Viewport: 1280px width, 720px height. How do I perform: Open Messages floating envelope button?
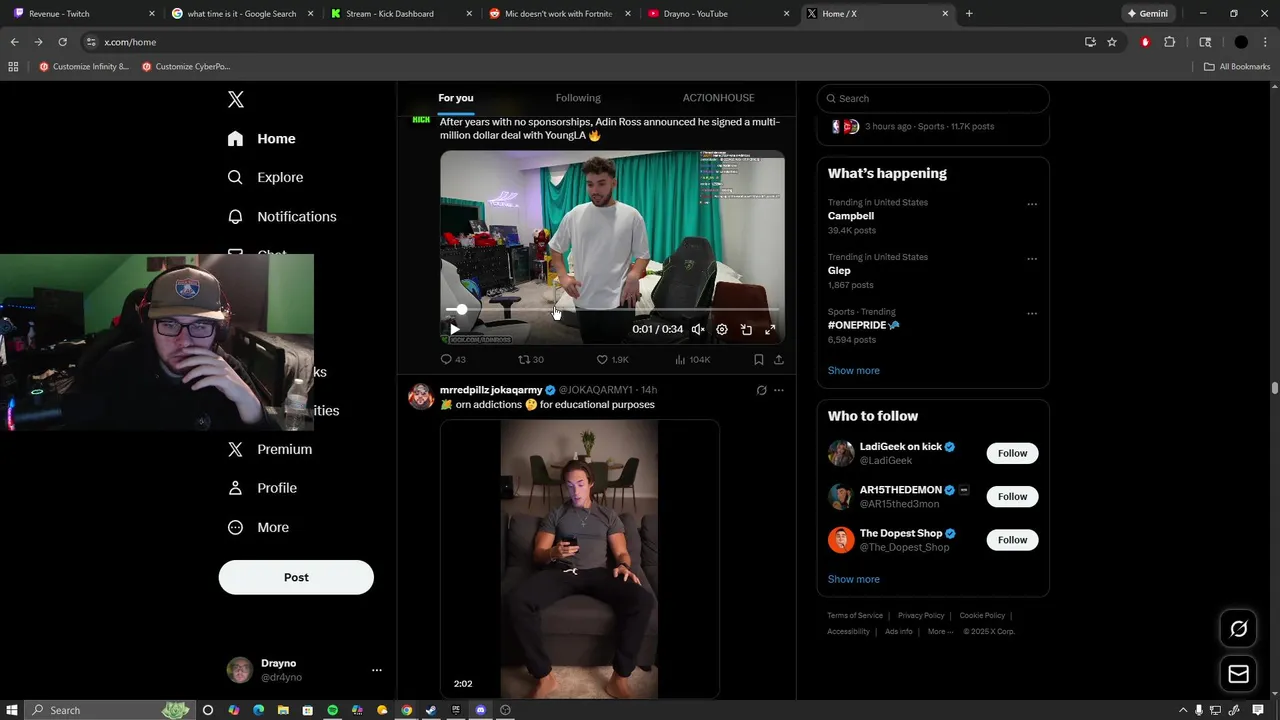click(1238, 674)
